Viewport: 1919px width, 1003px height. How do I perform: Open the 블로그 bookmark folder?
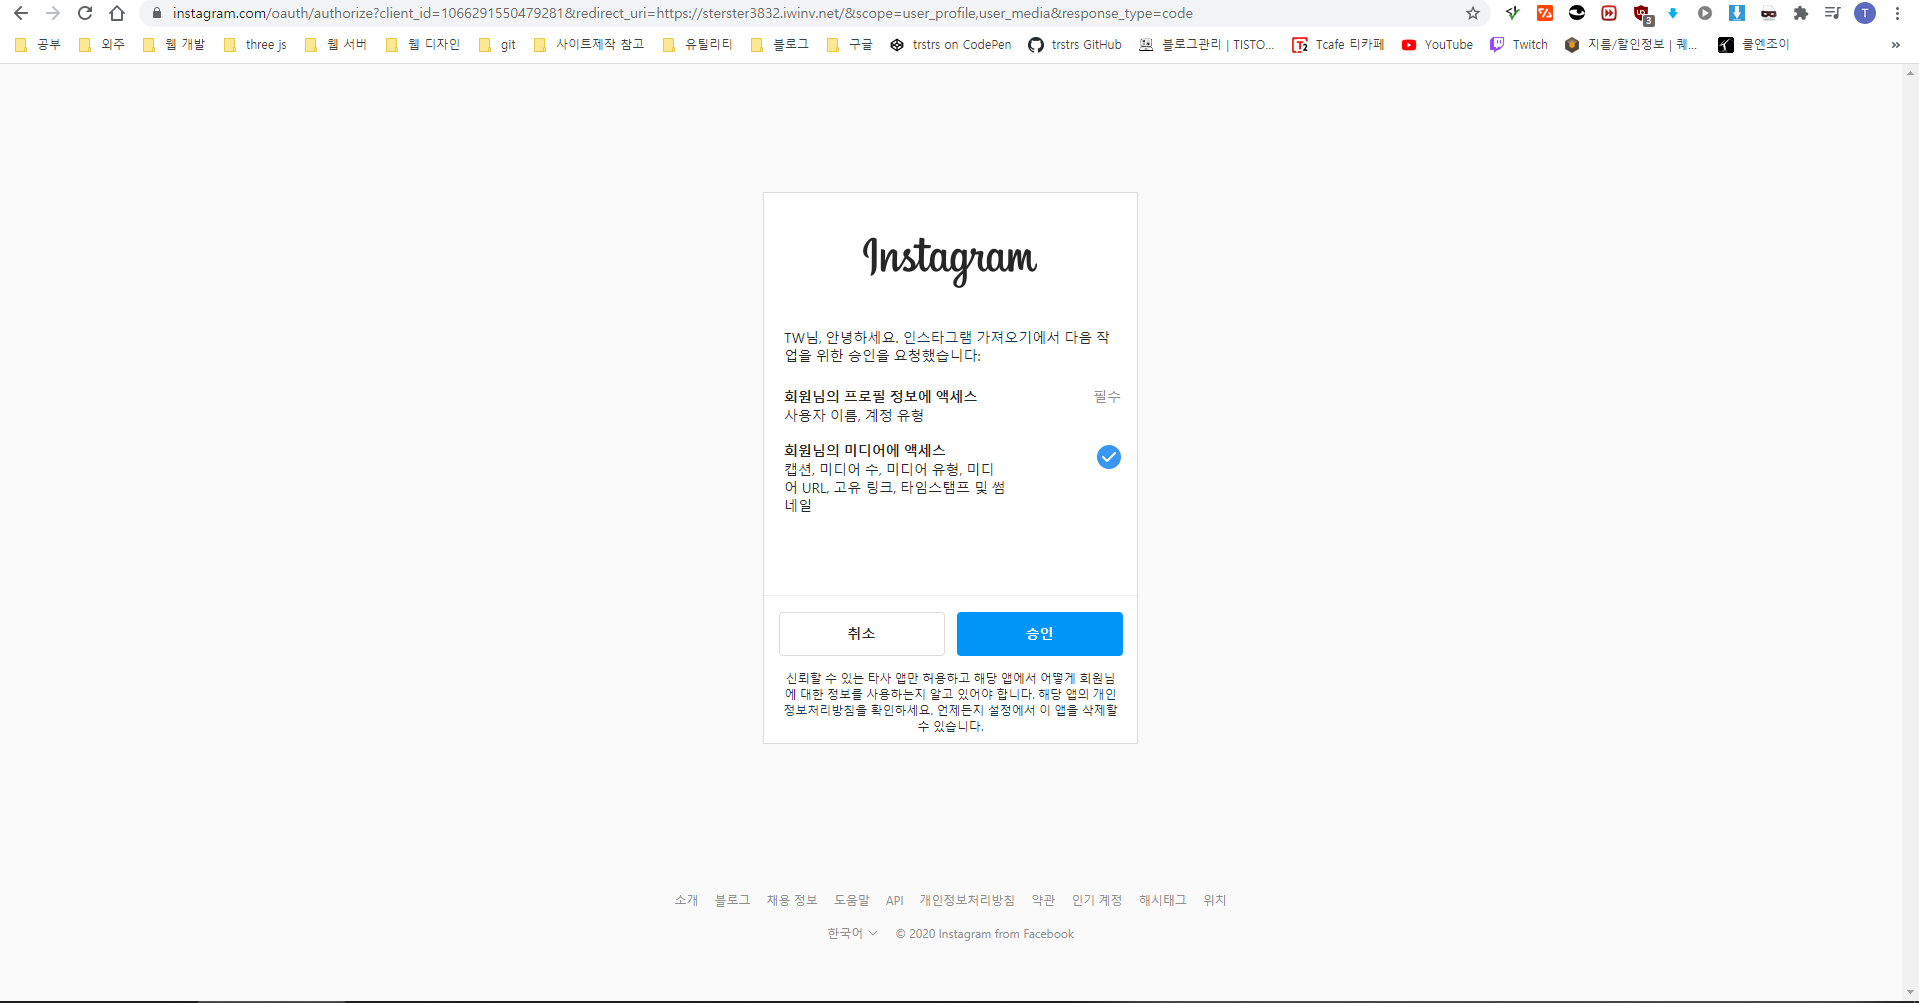click(x=780, y=44)
